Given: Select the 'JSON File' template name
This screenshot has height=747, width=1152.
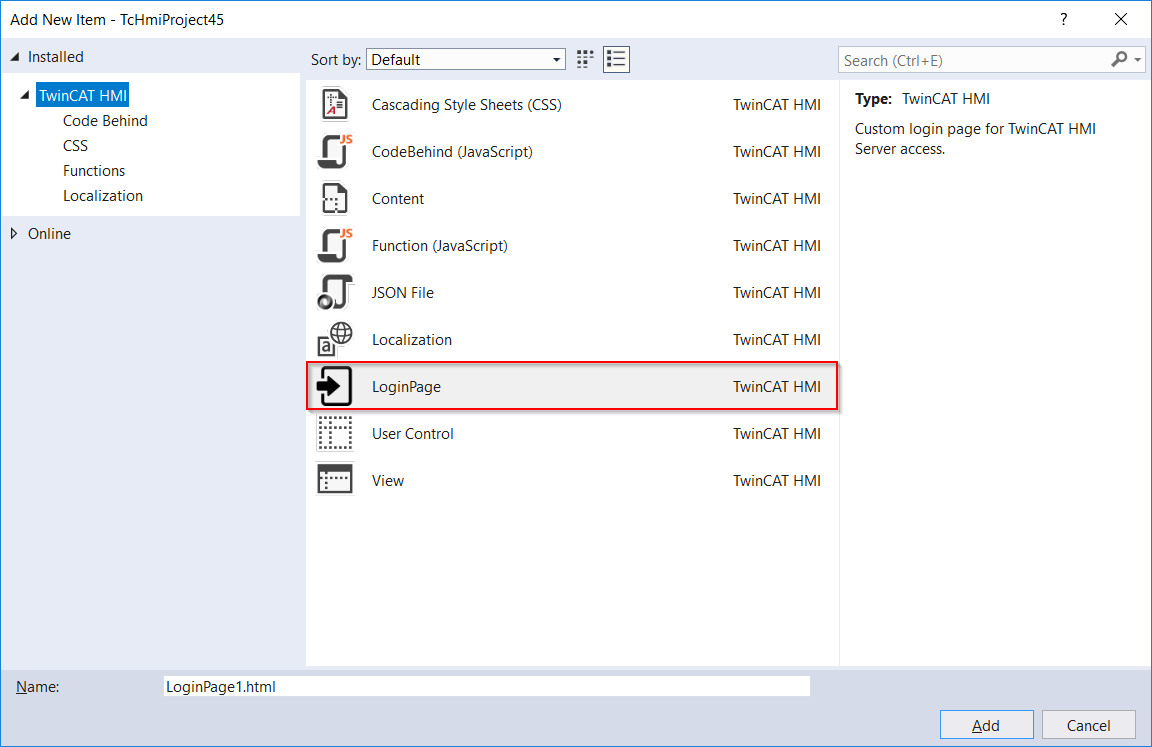Looking at the screenshot, I should pyautogui.click(x=403, y=292).
